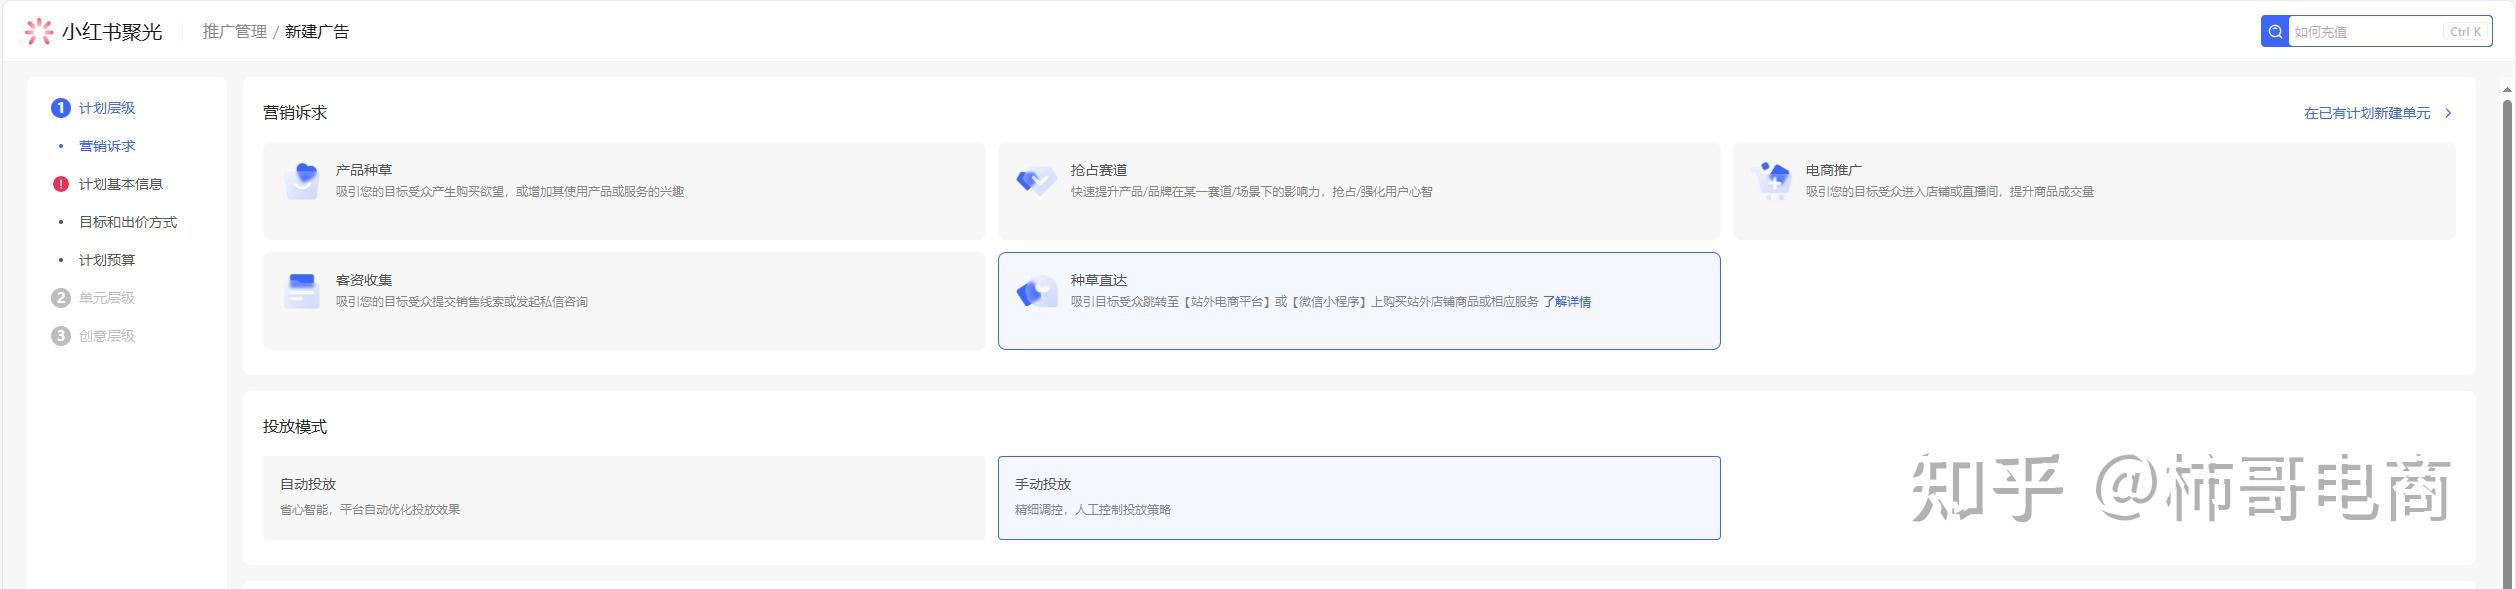2516x589 pixels.
Task: Click the 小红书聚光 logo icon
Action: click(40, 31)
